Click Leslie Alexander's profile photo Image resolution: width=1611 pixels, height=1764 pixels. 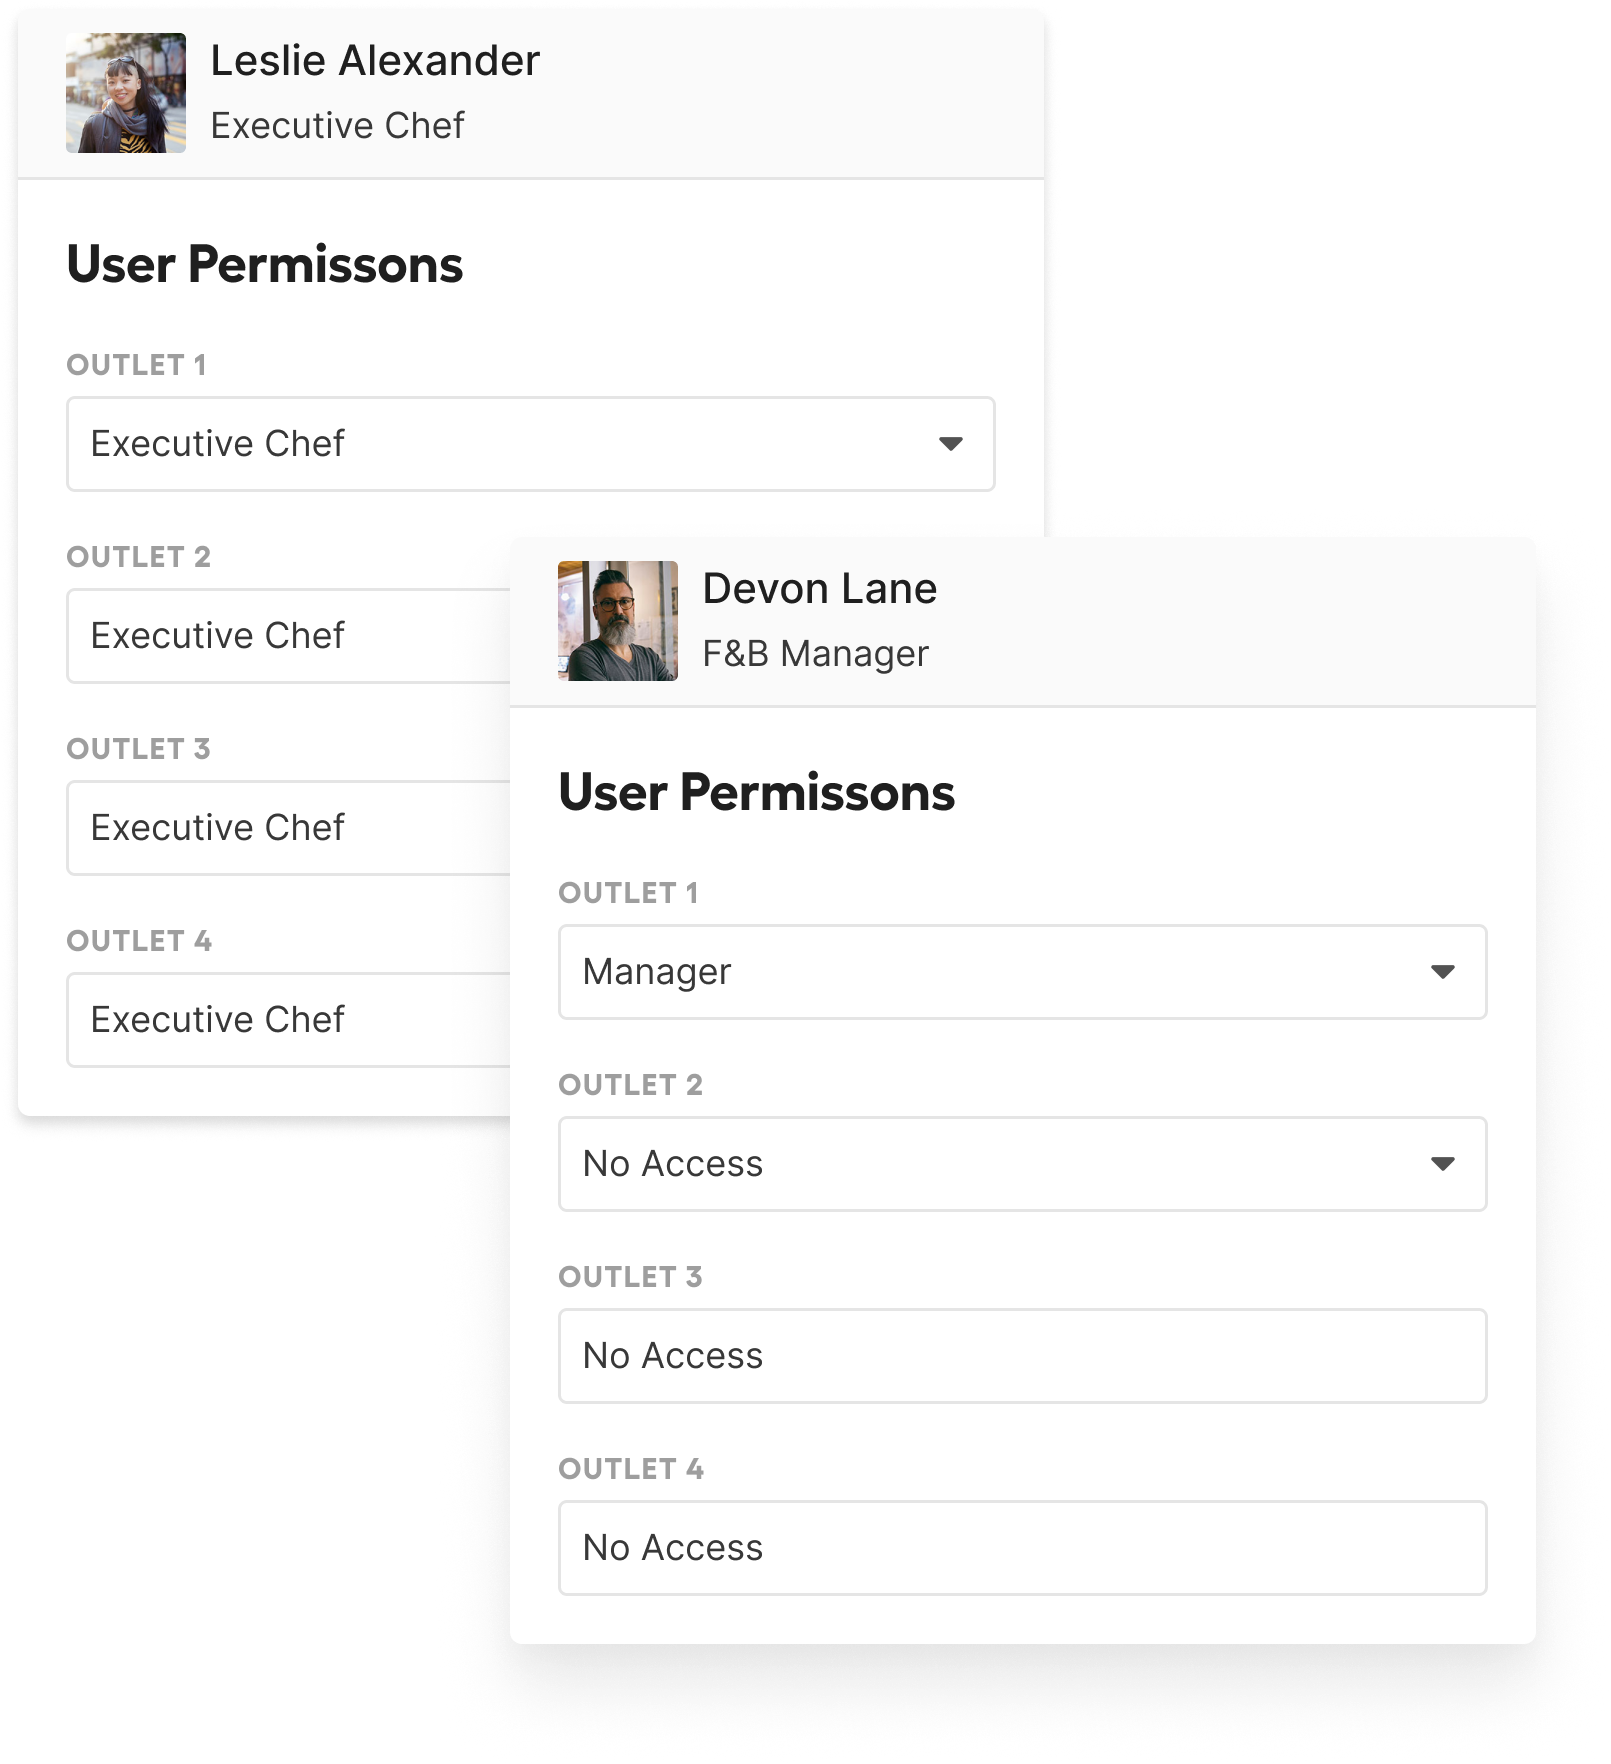(x=126, y=93)
